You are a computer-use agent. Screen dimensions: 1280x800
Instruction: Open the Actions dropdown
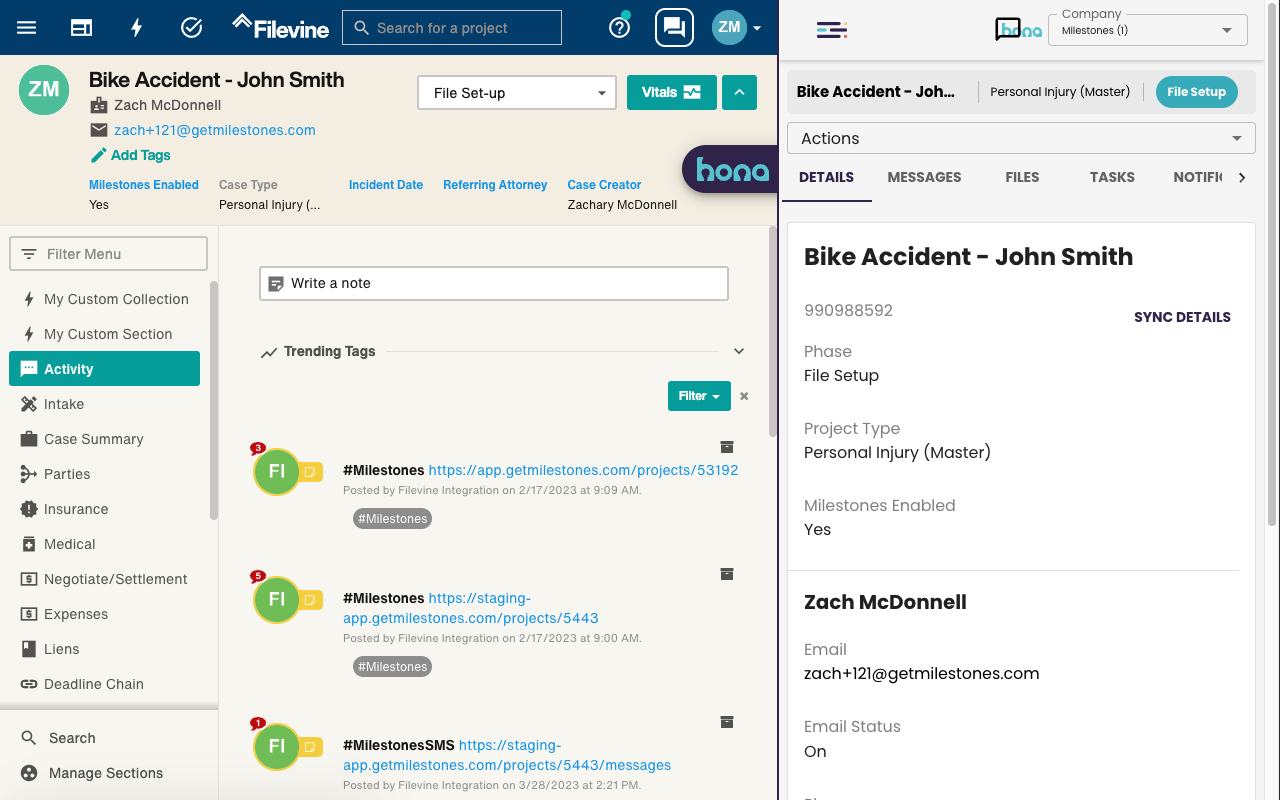(1021, 138)
